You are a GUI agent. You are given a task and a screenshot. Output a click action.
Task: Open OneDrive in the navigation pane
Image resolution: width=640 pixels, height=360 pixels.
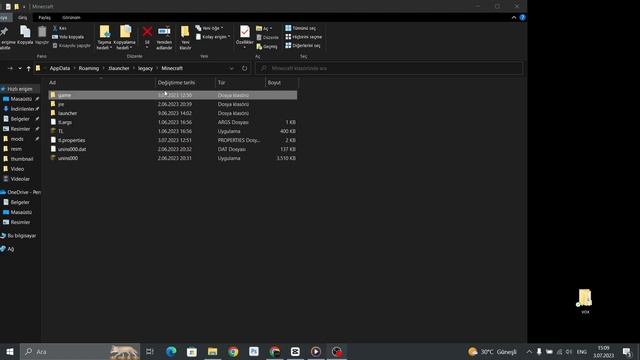pos(20,192)
